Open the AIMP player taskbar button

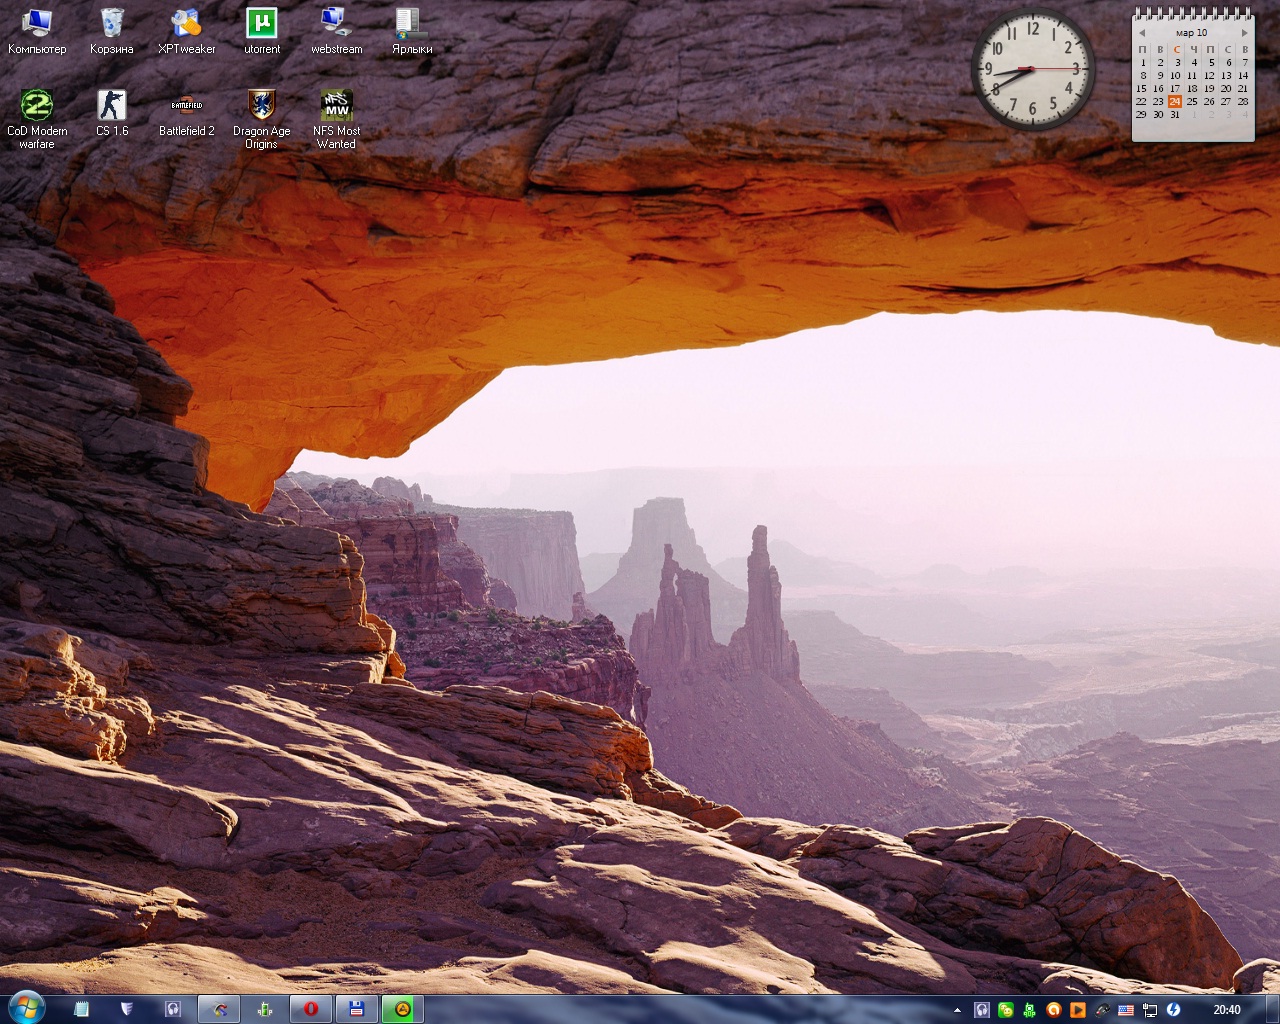(x=402, y=1009)
